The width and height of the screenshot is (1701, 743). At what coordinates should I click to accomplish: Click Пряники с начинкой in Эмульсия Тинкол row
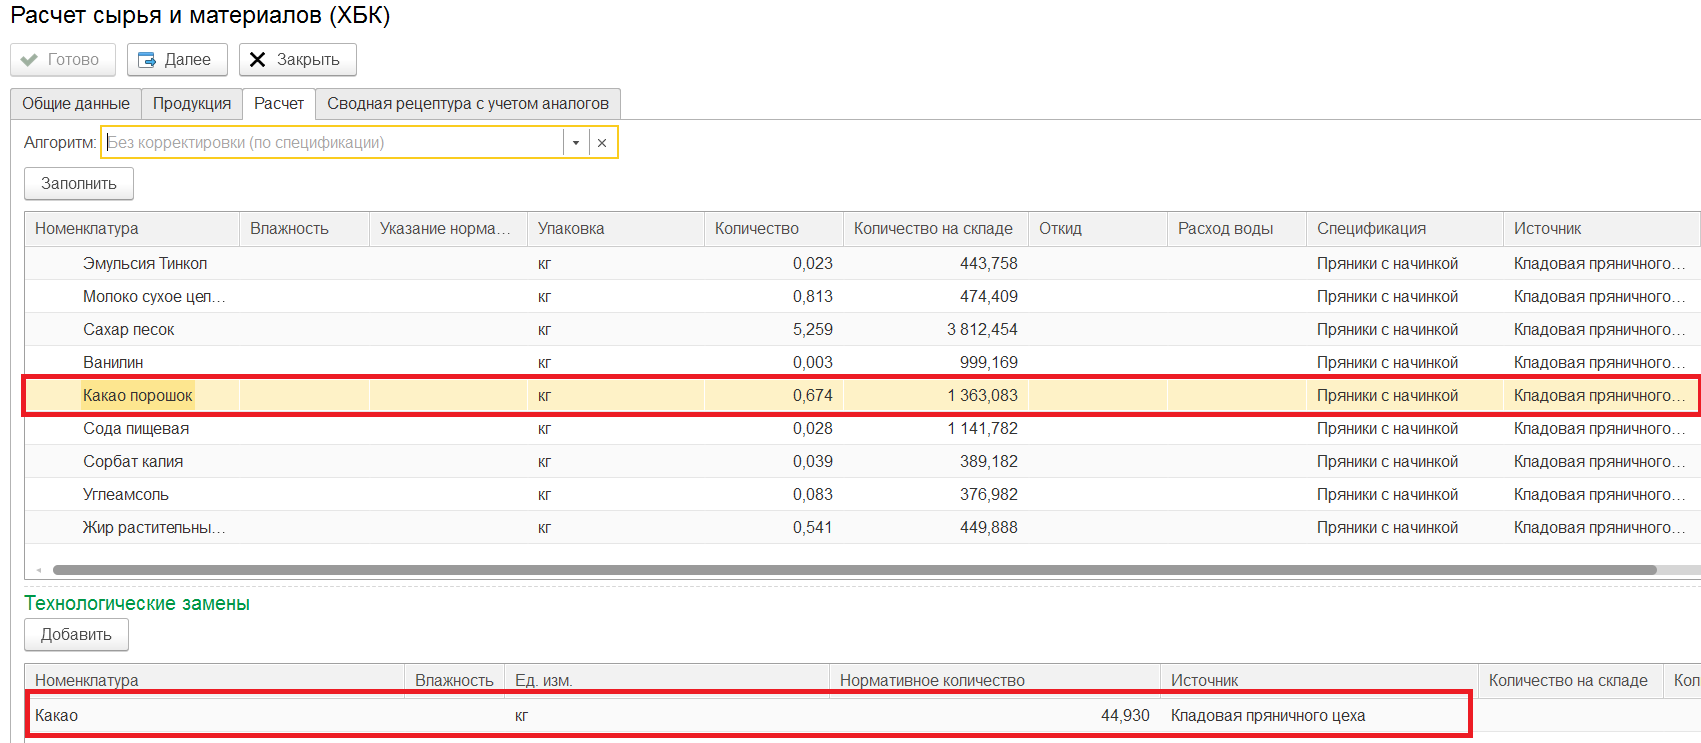1387,264
